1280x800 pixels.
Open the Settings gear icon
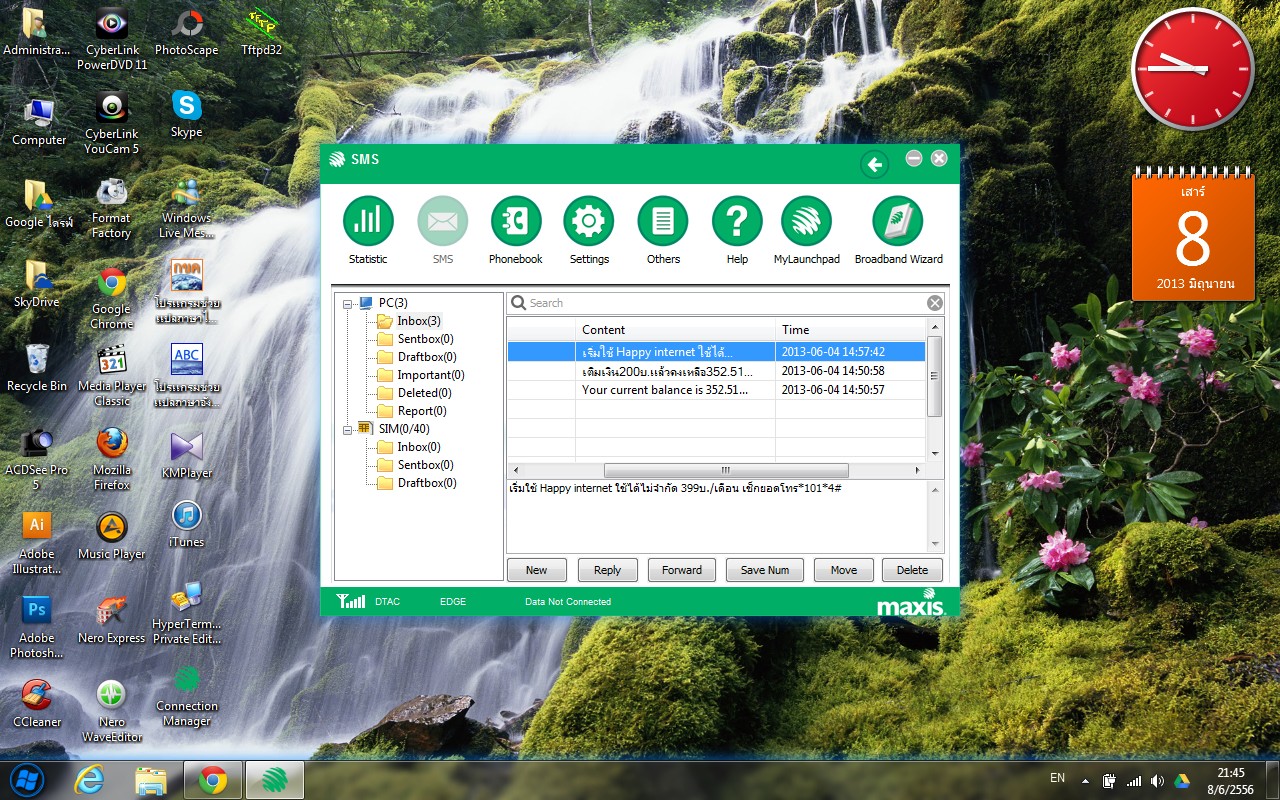589,221
